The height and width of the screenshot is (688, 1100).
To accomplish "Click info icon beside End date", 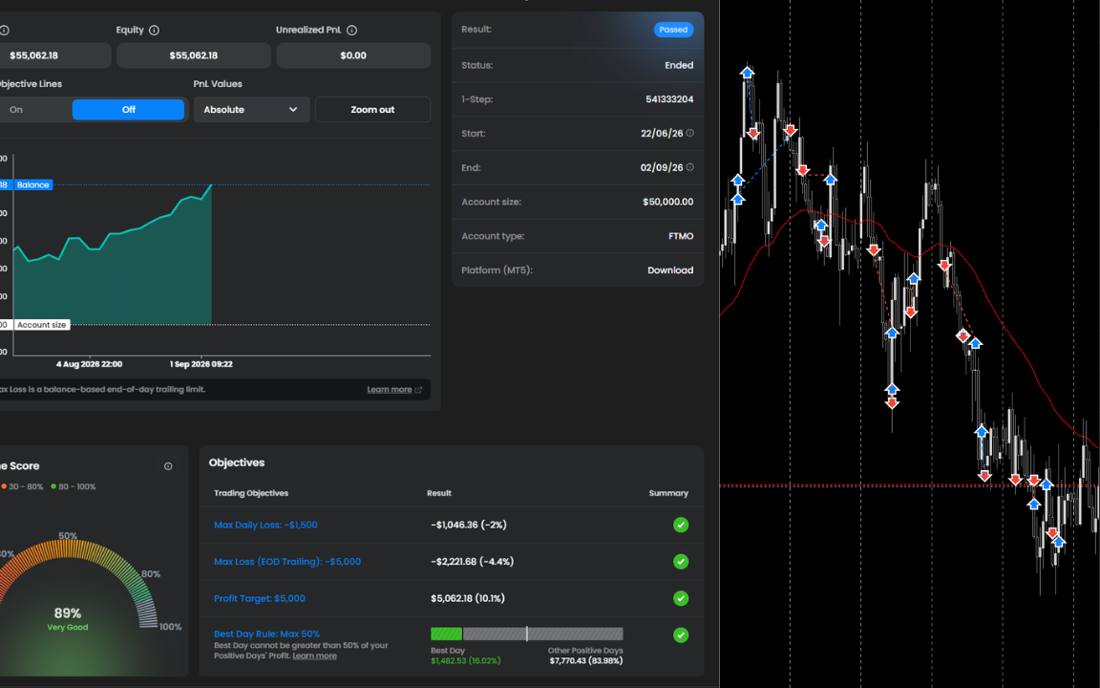I will click(x=690, y=168).
